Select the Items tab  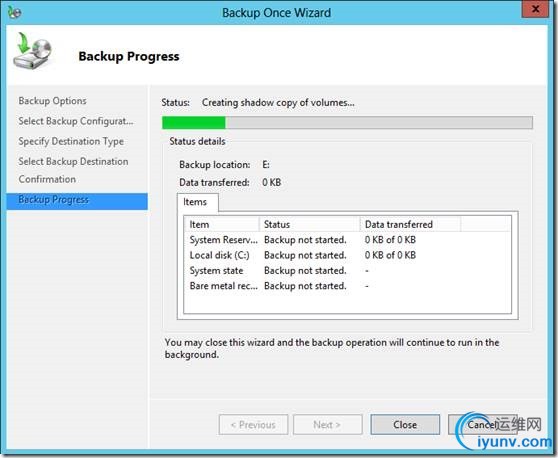198,202
